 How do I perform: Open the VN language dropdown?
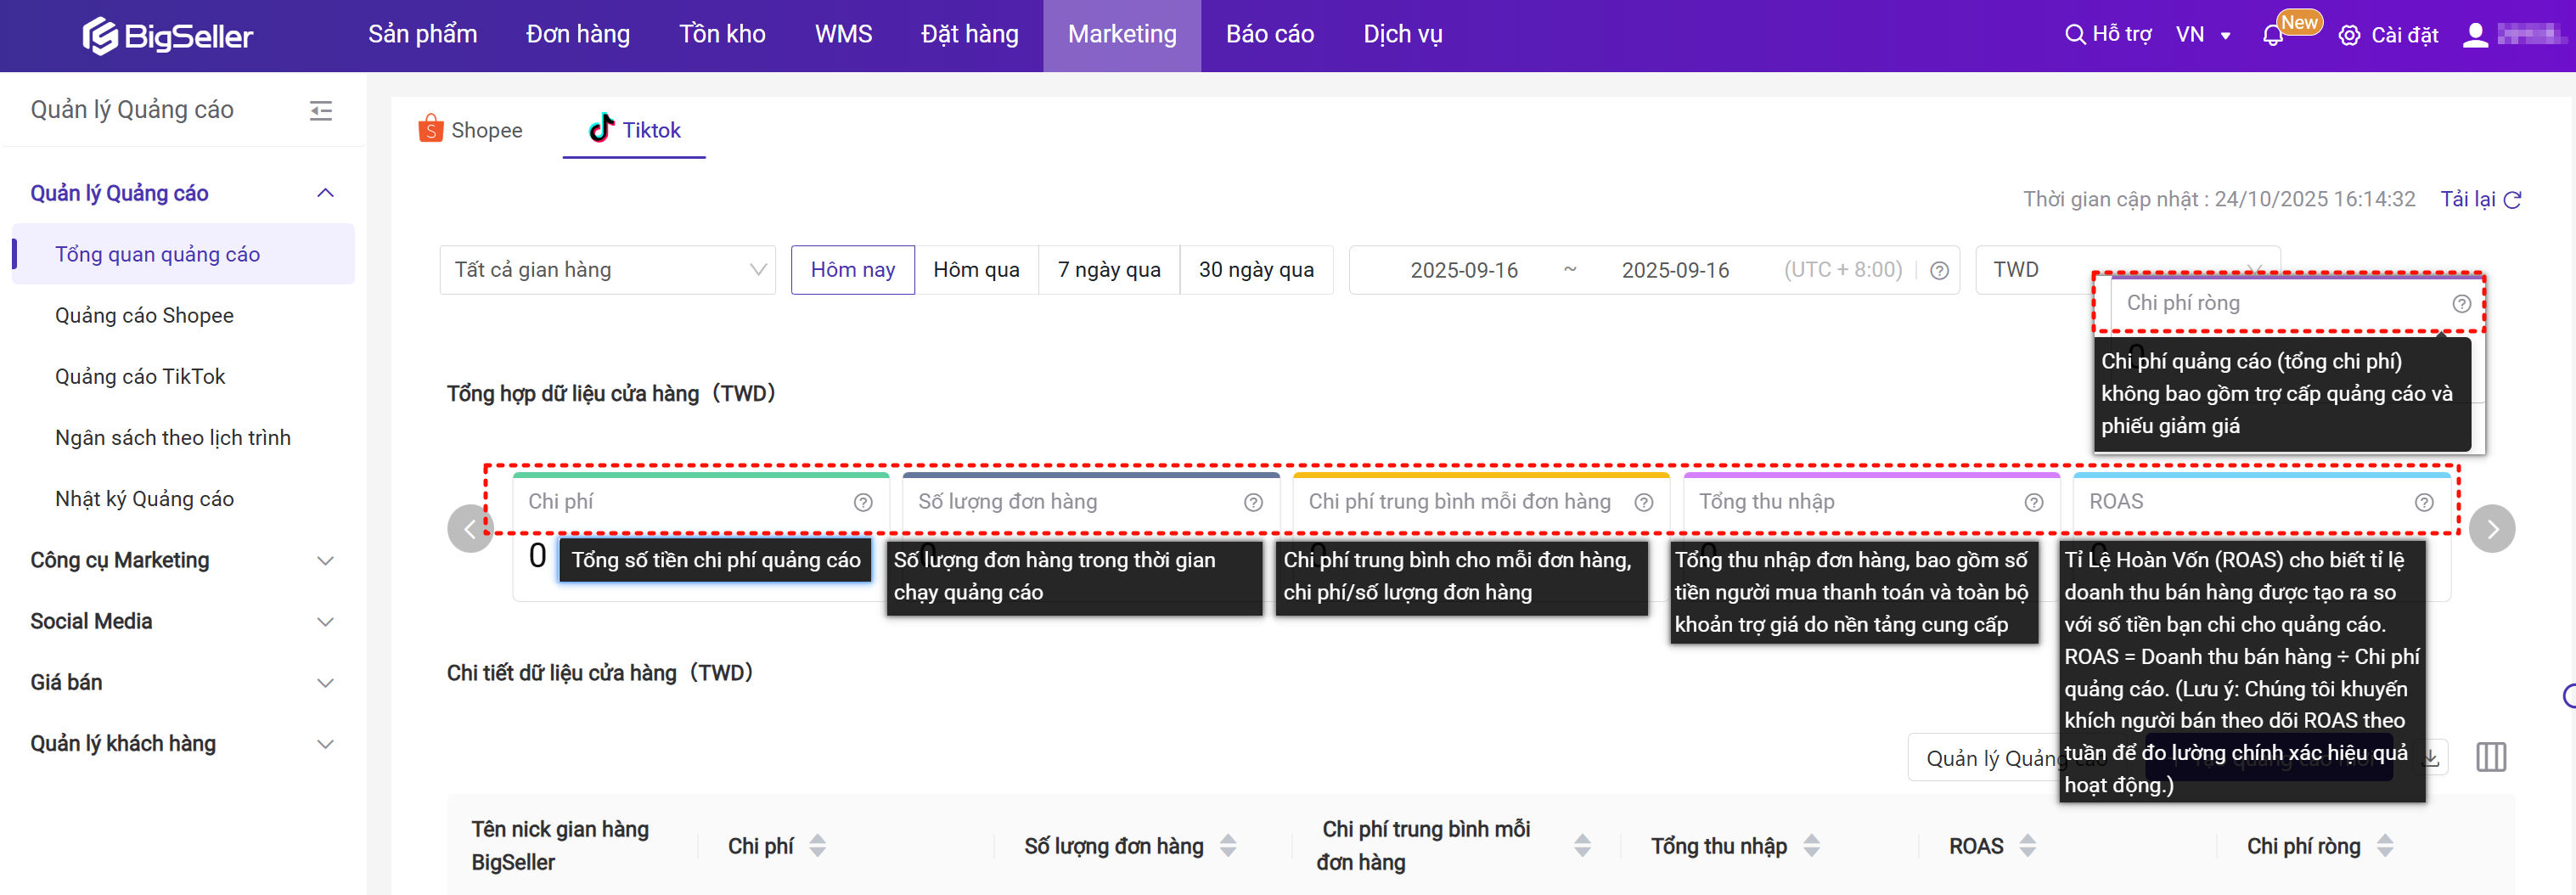point(2203,36)
